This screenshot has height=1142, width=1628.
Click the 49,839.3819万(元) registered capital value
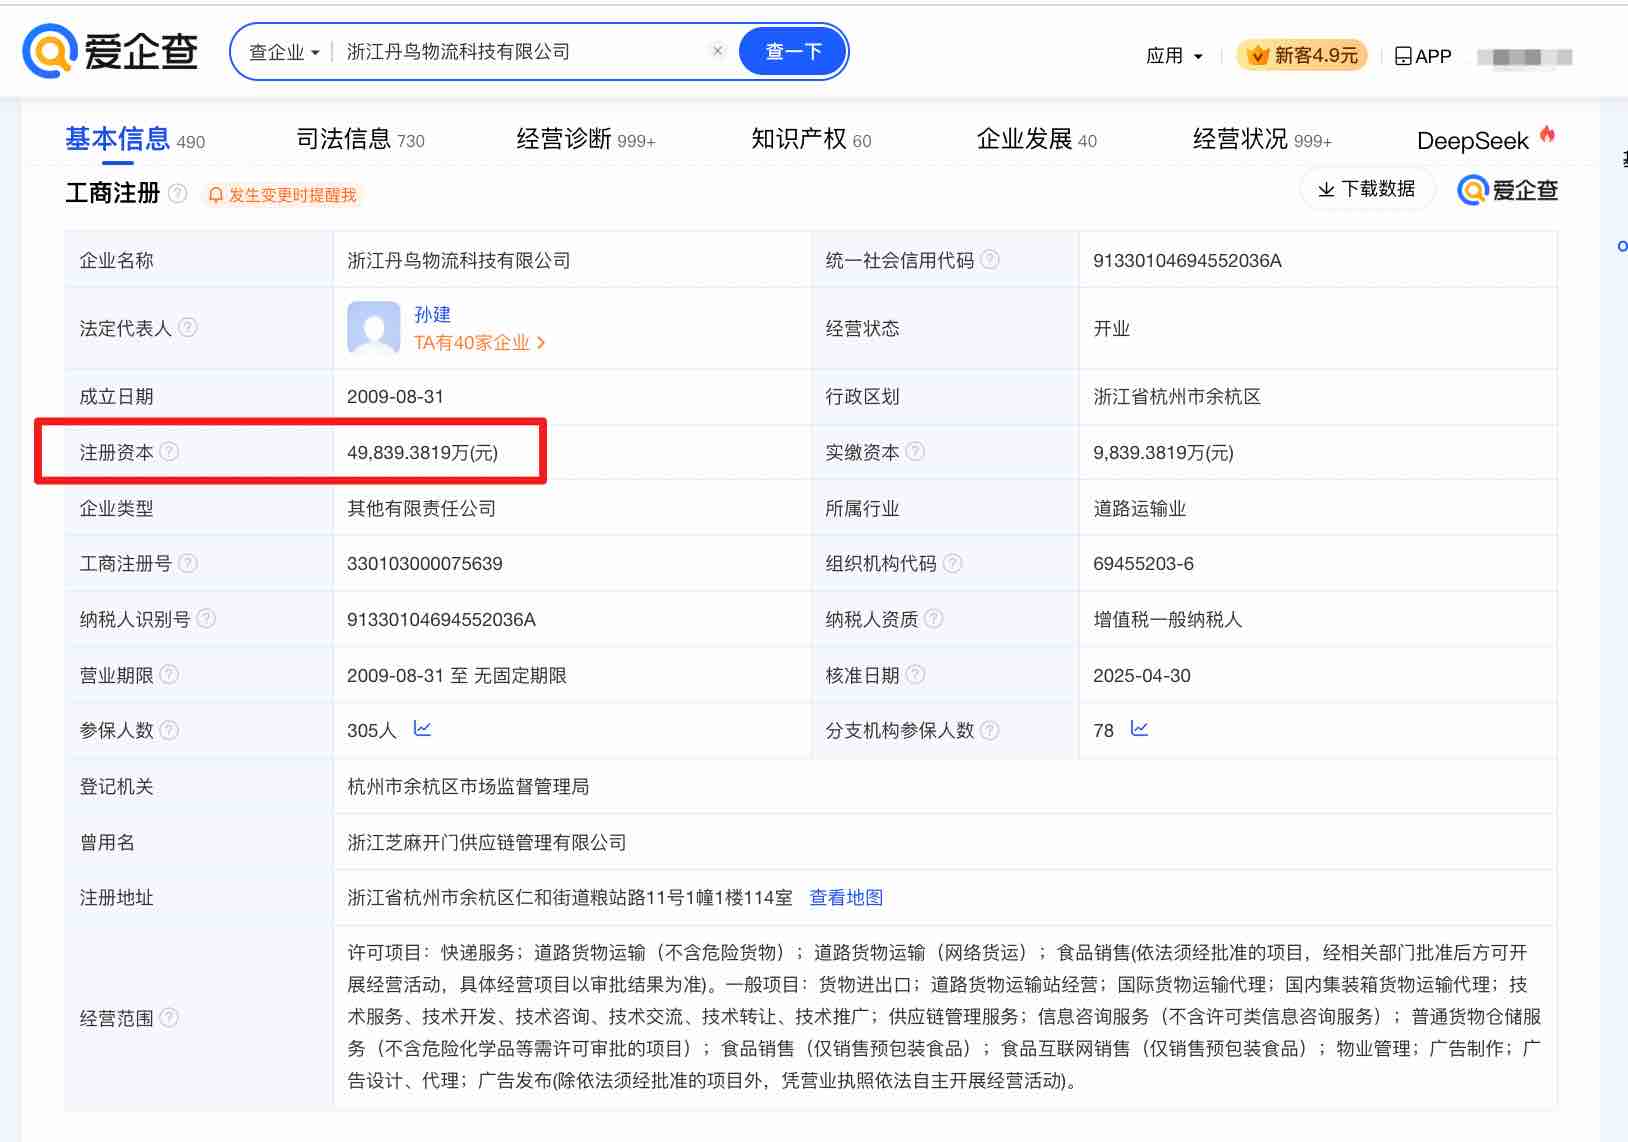422,453
